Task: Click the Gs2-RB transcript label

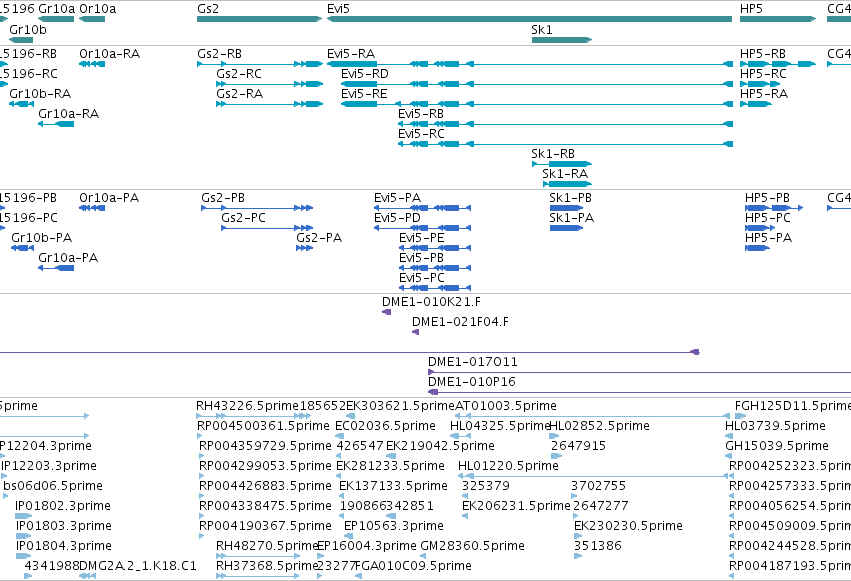Action: pos(219,54)
